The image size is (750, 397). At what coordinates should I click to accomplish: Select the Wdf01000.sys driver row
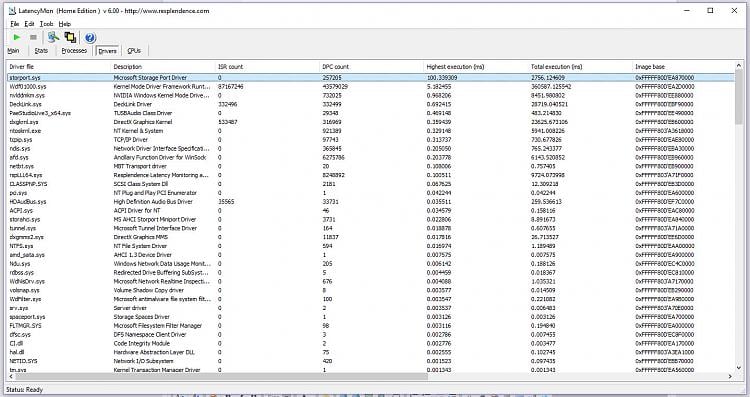[x=371, y=87]
